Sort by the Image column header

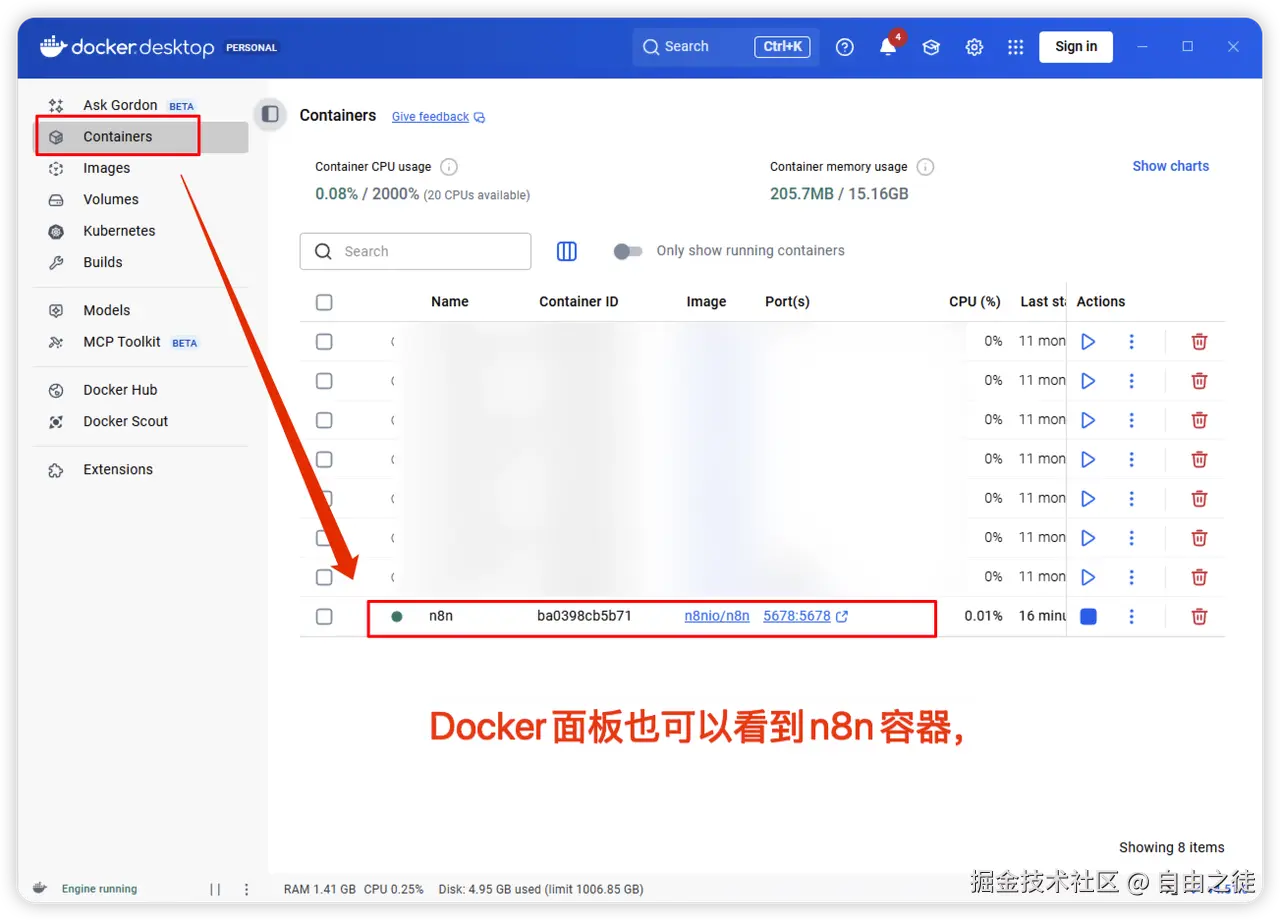[x=706, y=301]
